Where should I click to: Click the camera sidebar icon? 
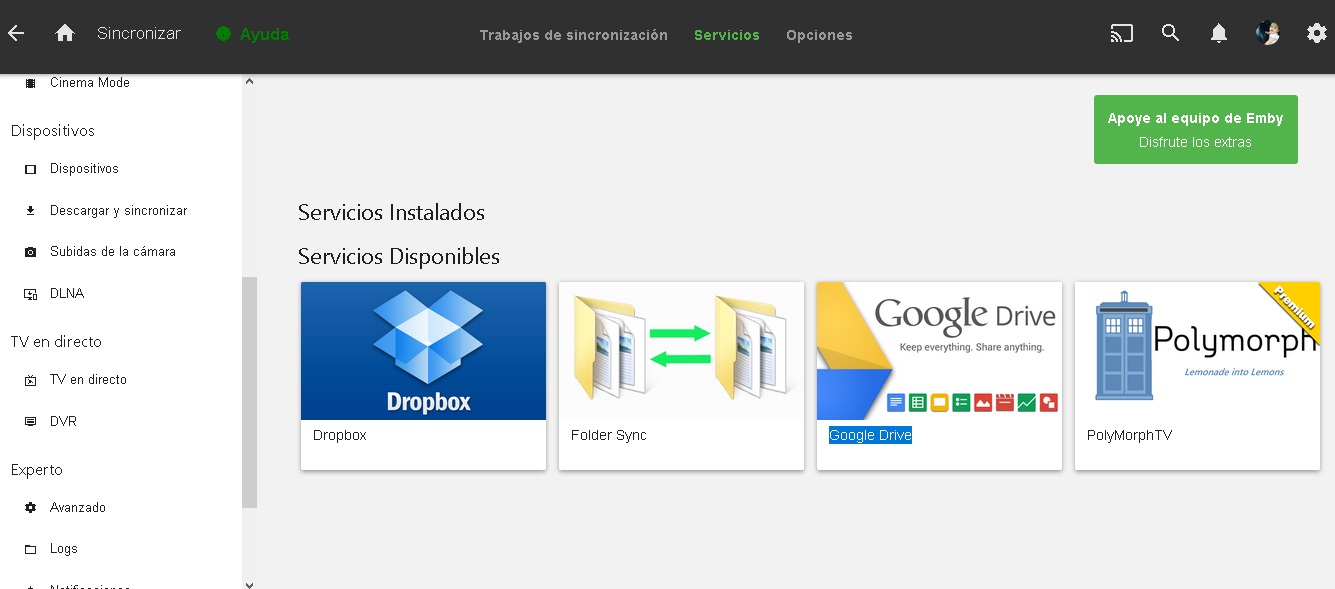tap(30, 252)
